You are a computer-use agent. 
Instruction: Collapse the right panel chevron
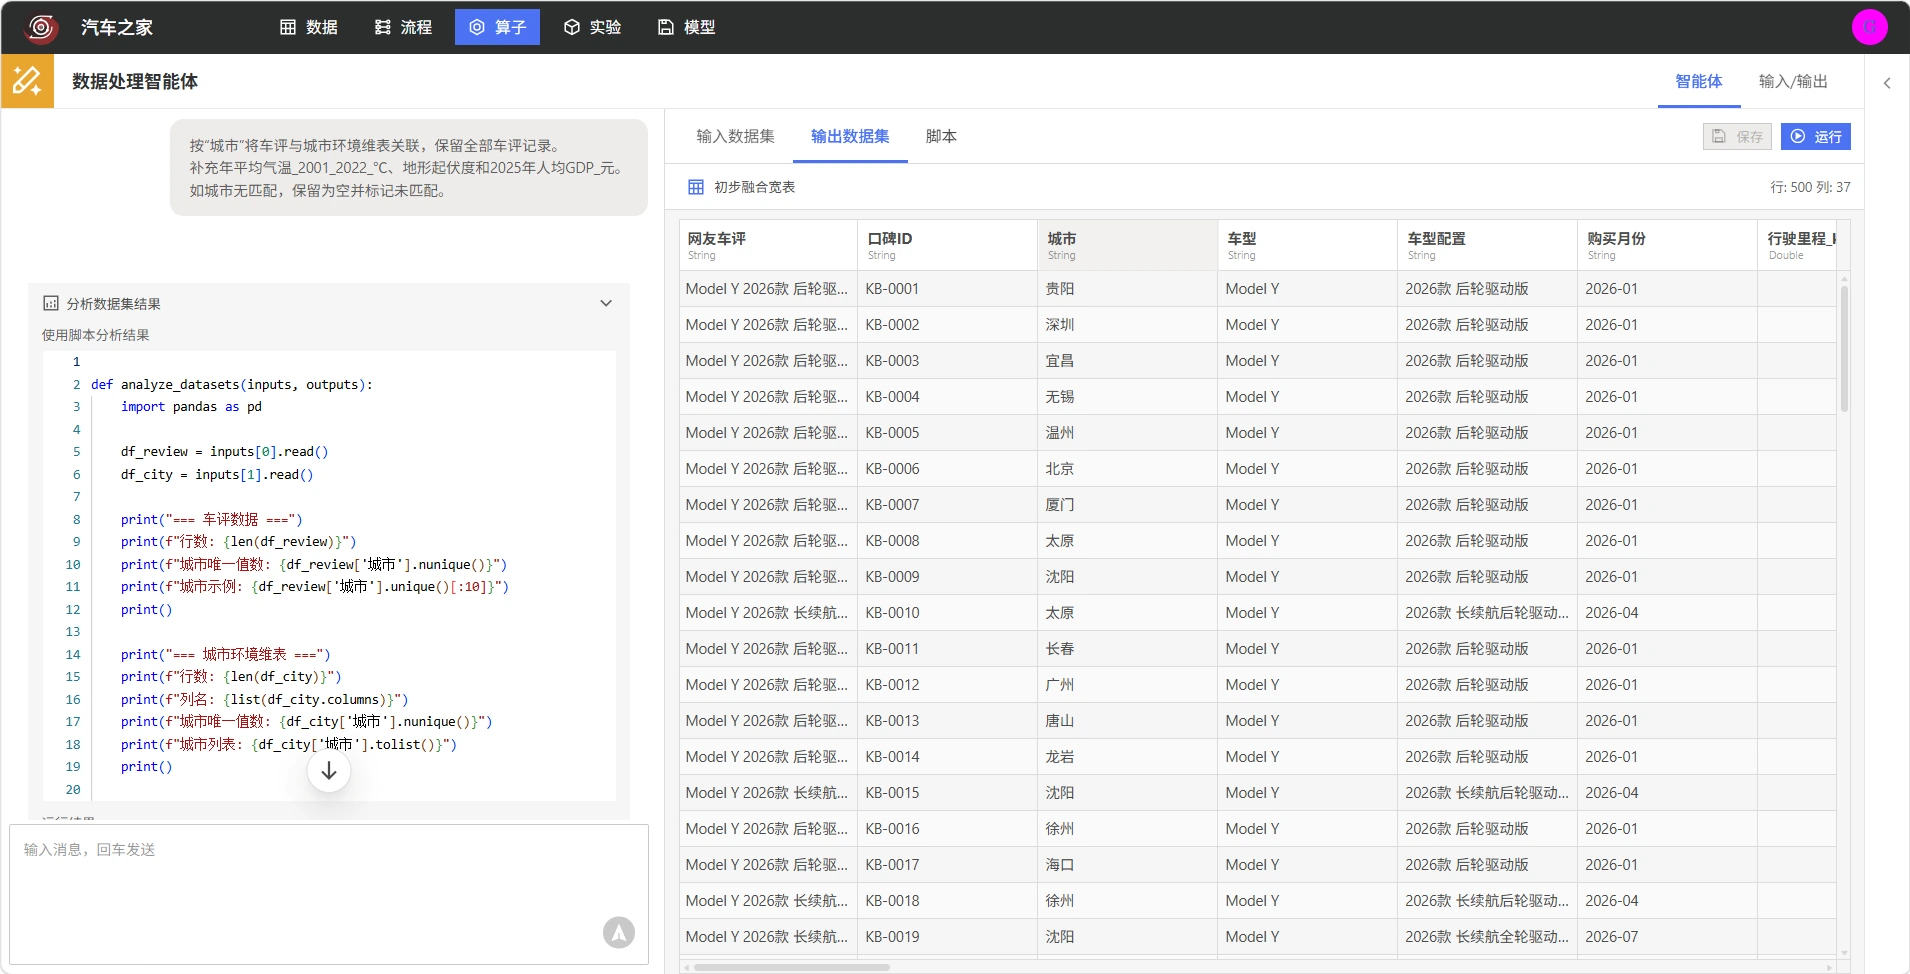click(x=1887, y=83)
